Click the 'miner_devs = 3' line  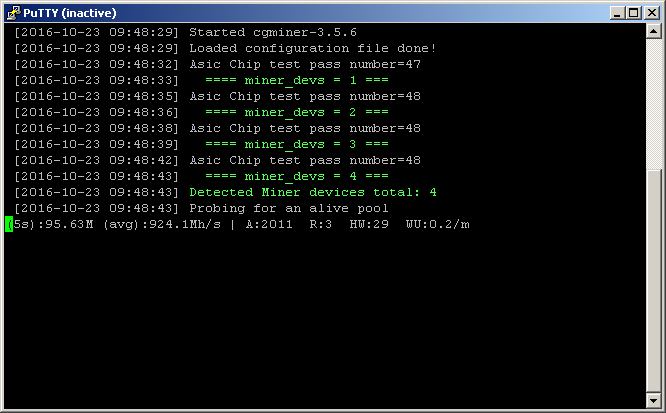click(296, 144)
